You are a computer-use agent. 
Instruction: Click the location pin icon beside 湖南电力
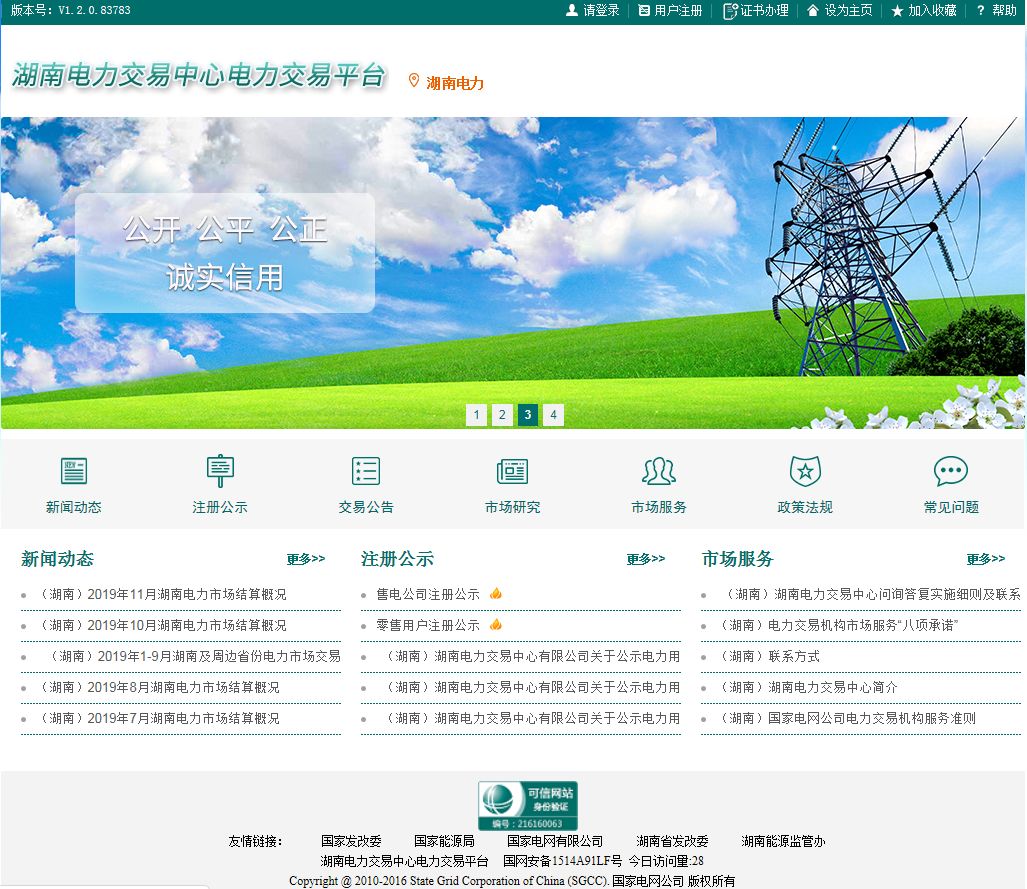click(413, 81)
